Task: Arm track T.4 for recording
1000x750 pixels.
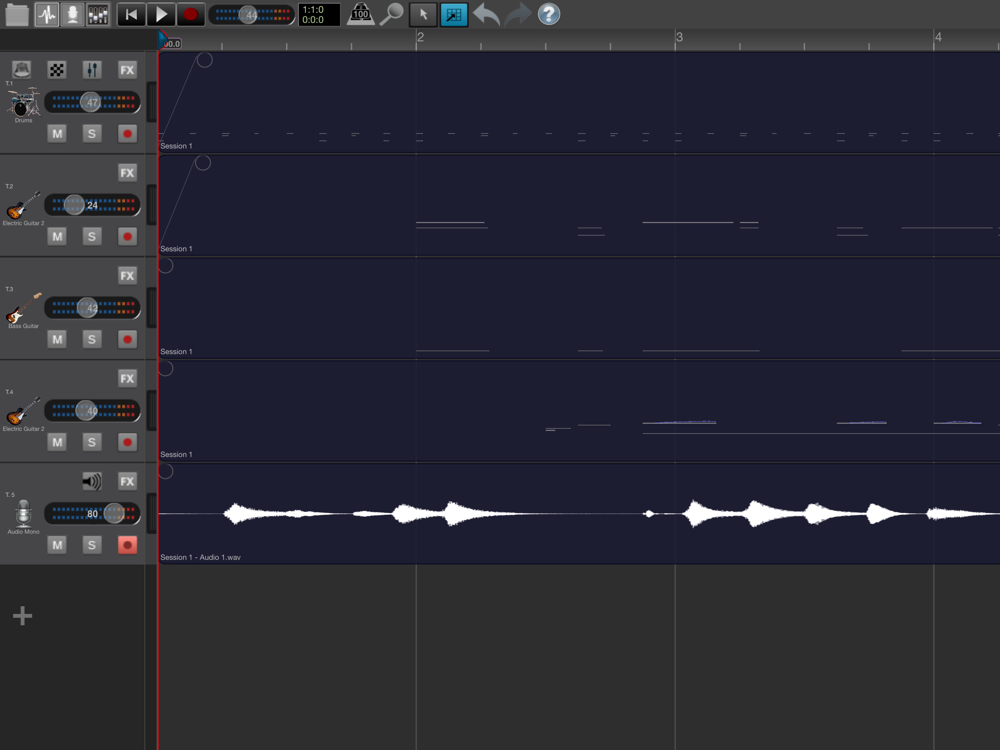Action: pos(127,442)
